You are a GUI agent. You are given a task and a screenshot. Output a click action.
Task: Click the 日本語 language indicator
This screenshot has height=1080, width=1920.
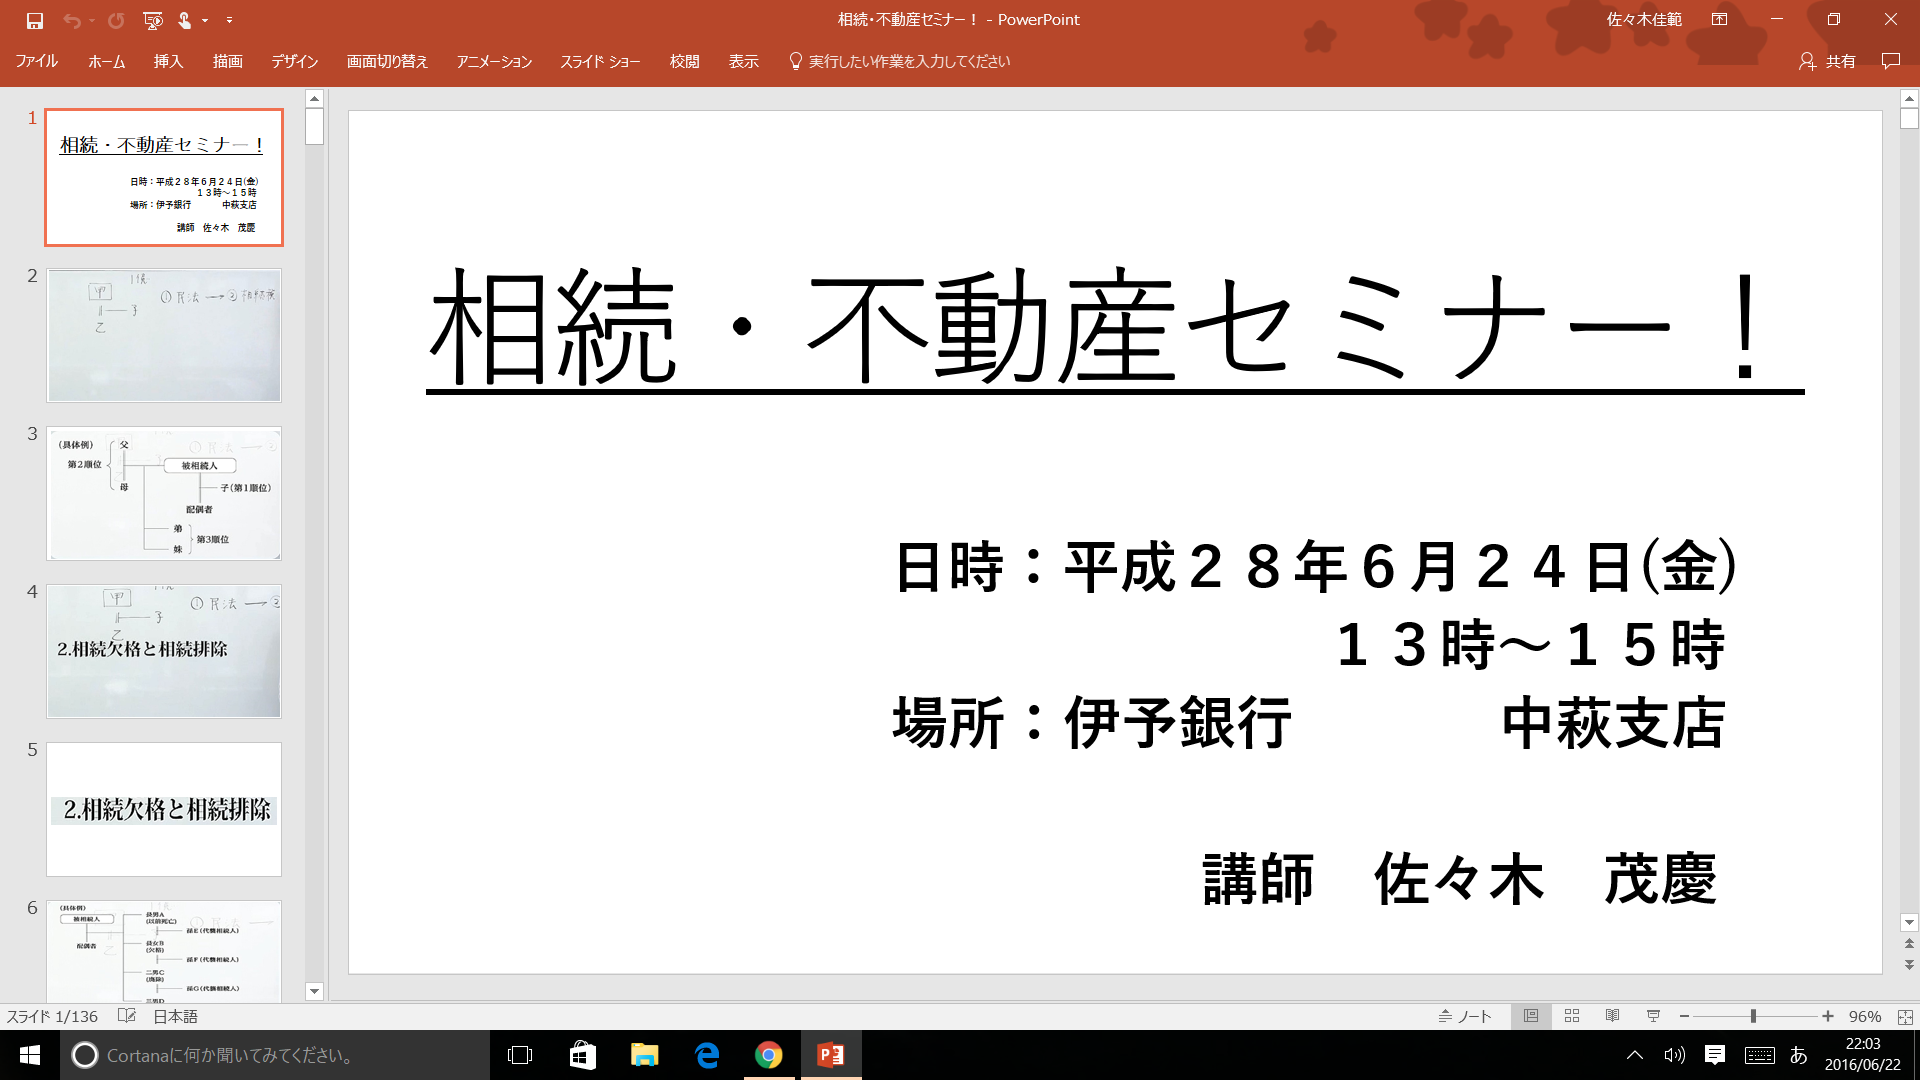175,1016
